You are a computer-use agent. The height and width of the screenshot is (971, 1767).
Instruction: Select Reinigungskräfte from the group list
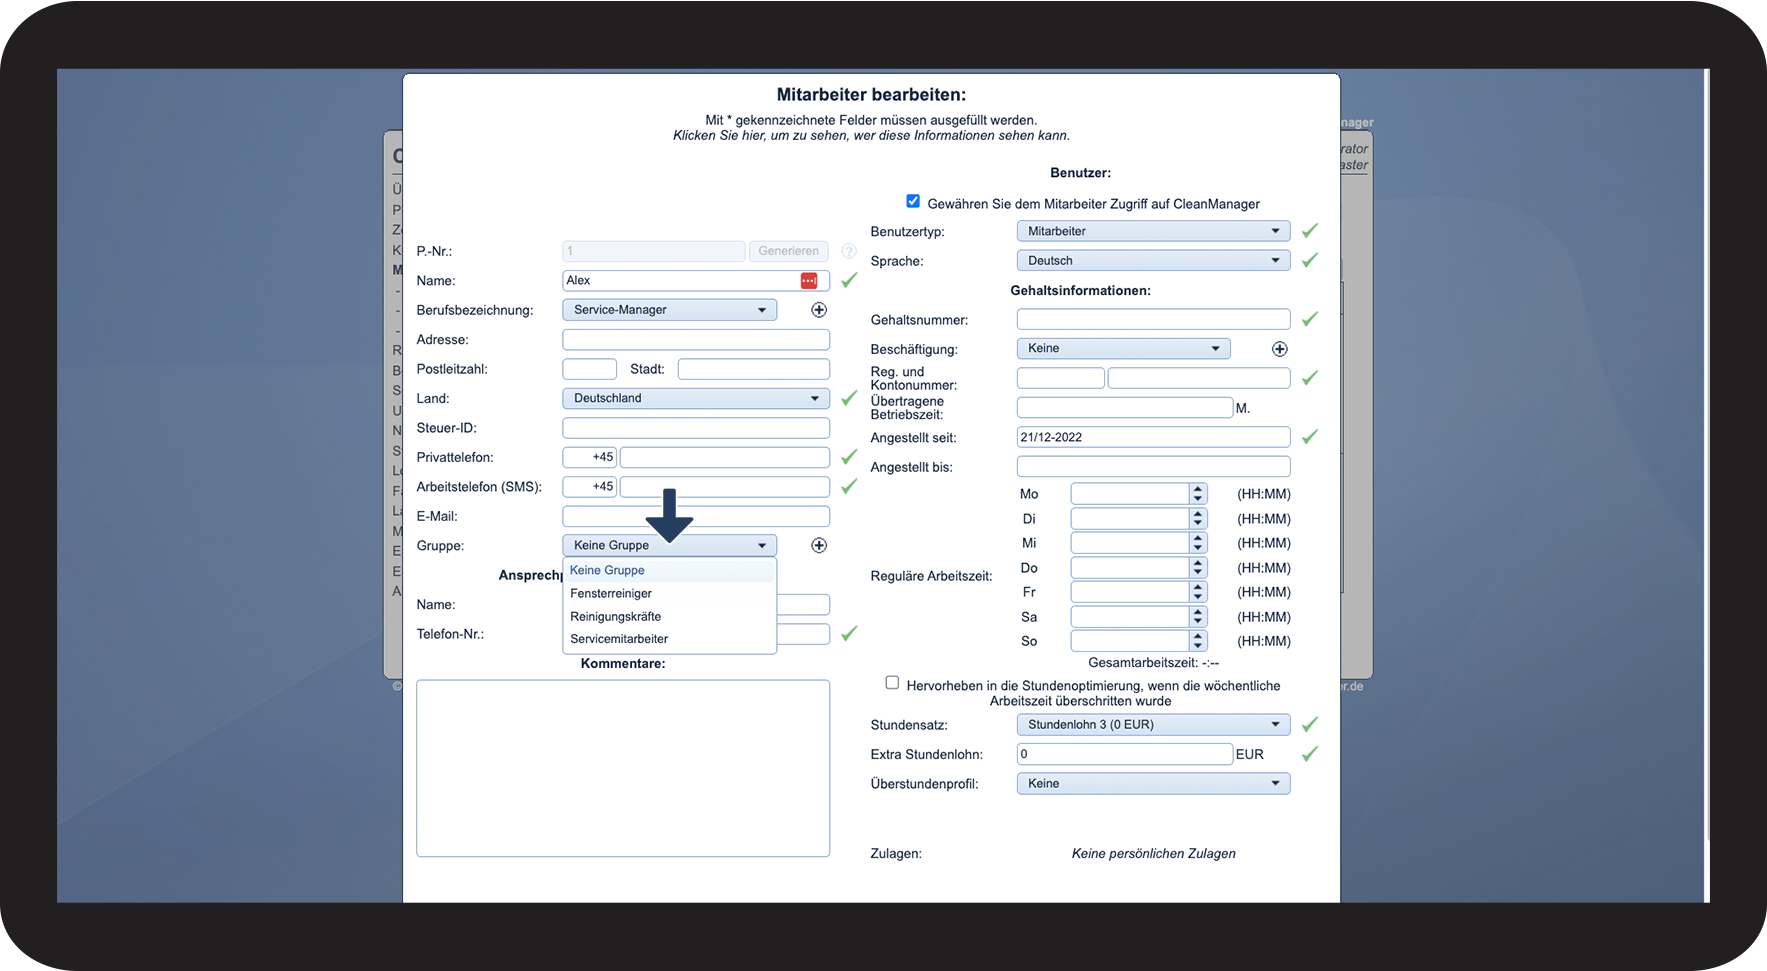click(670, 617)
